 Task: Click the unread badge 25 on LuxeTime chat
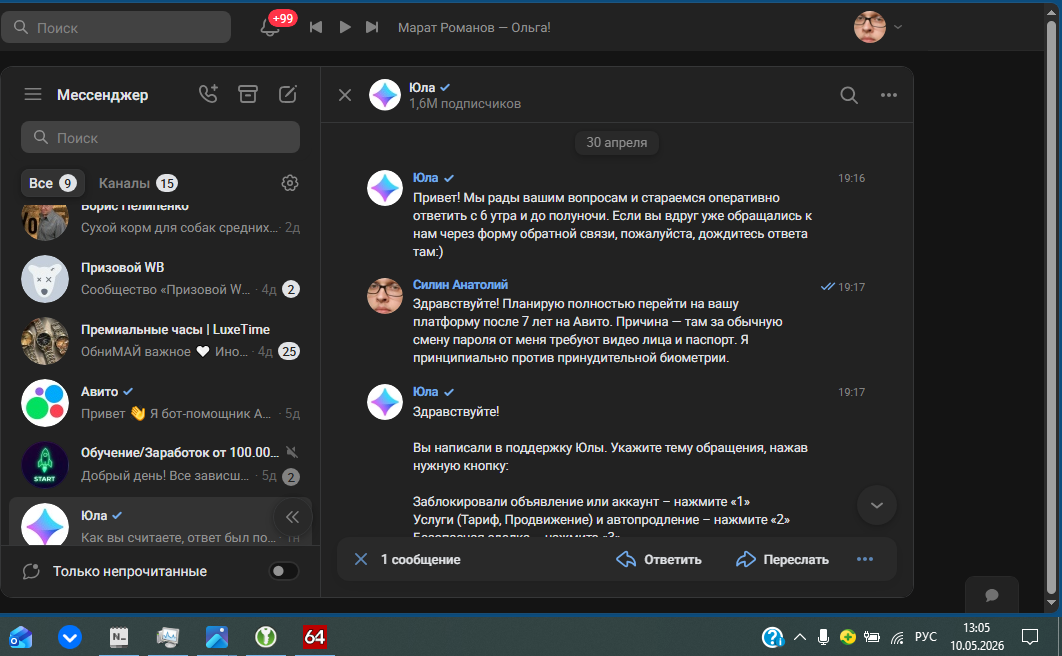coord(289,351)
